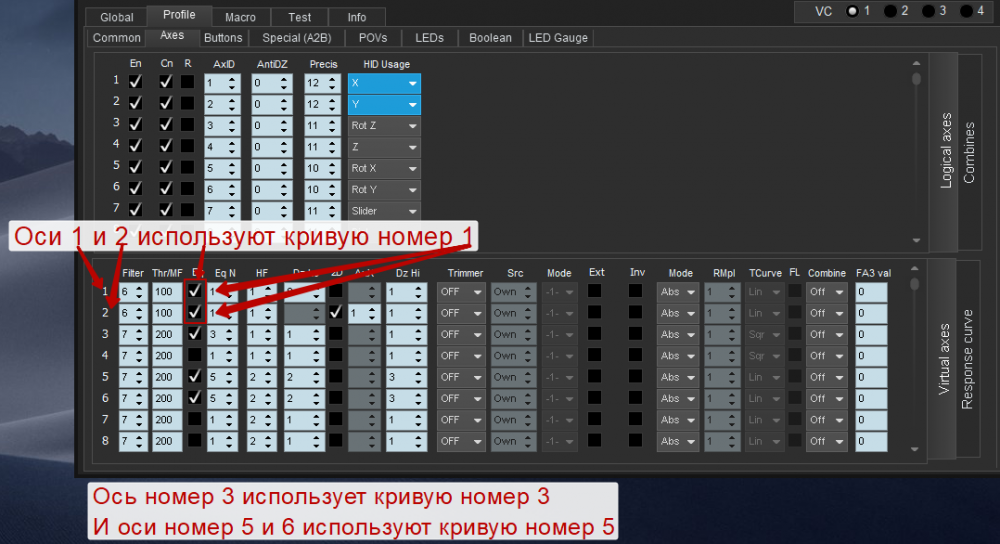Image resolution: width=1000 pixels, height=544 pixels.
Task: Click Precis spinner for logical axis 1
Action: point(323,83)
